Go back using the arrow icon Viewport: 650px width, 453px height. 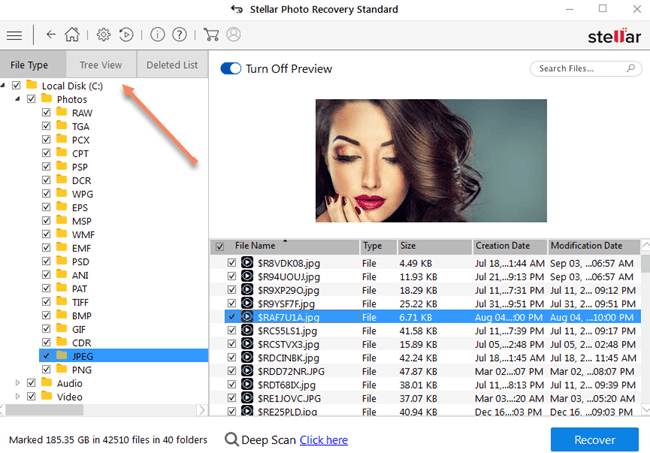pyautogui.click(x=51, y=34)
